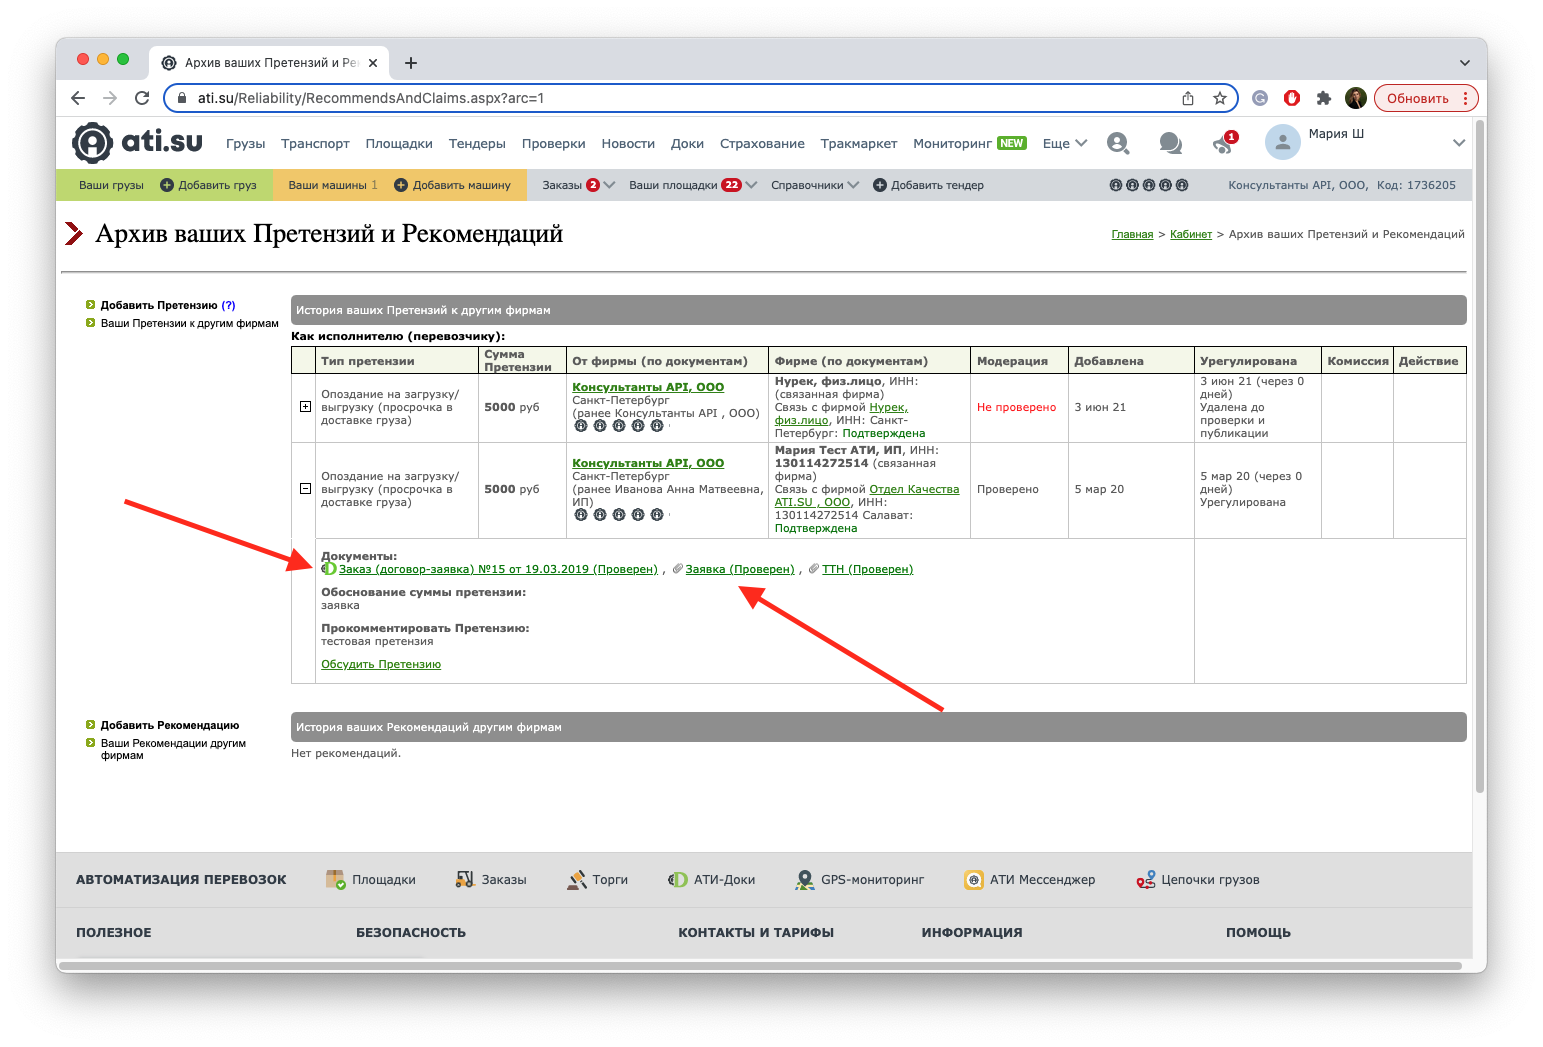Open the messenger chat bubble icon
Screen dimensions: 1543x1047
point(1170,143)
